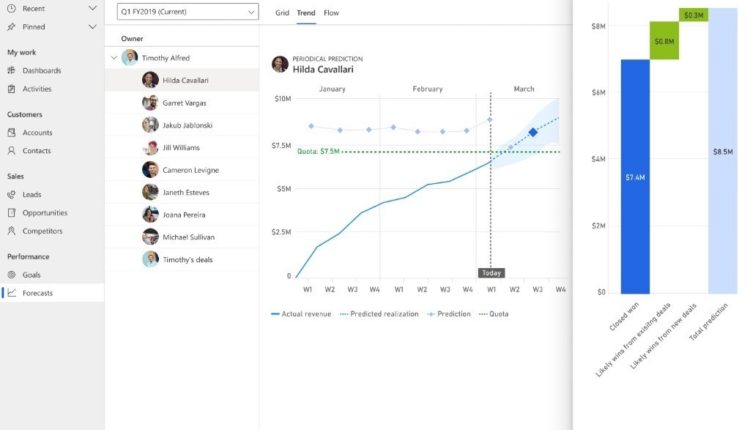
Task: Click the Today marker on chart
Action: 491,272
